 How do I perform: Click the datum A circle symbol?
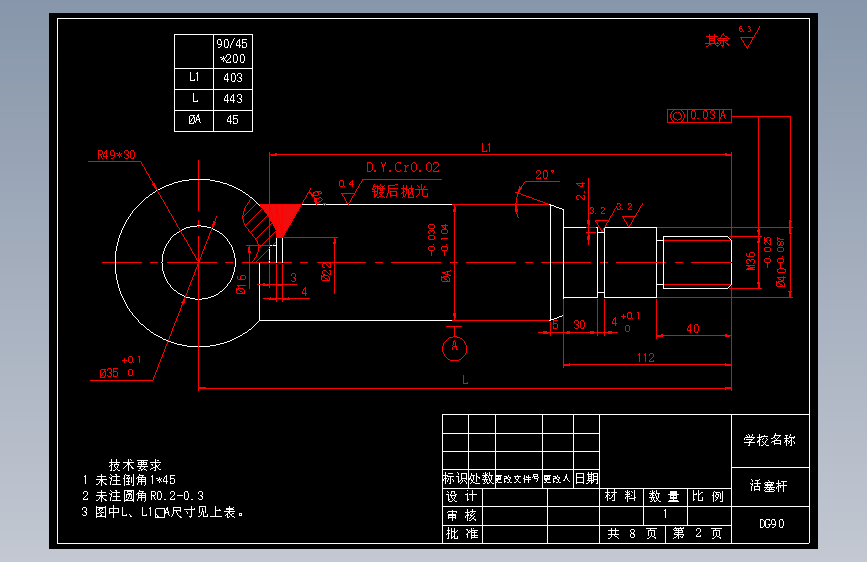click(455, 348)
